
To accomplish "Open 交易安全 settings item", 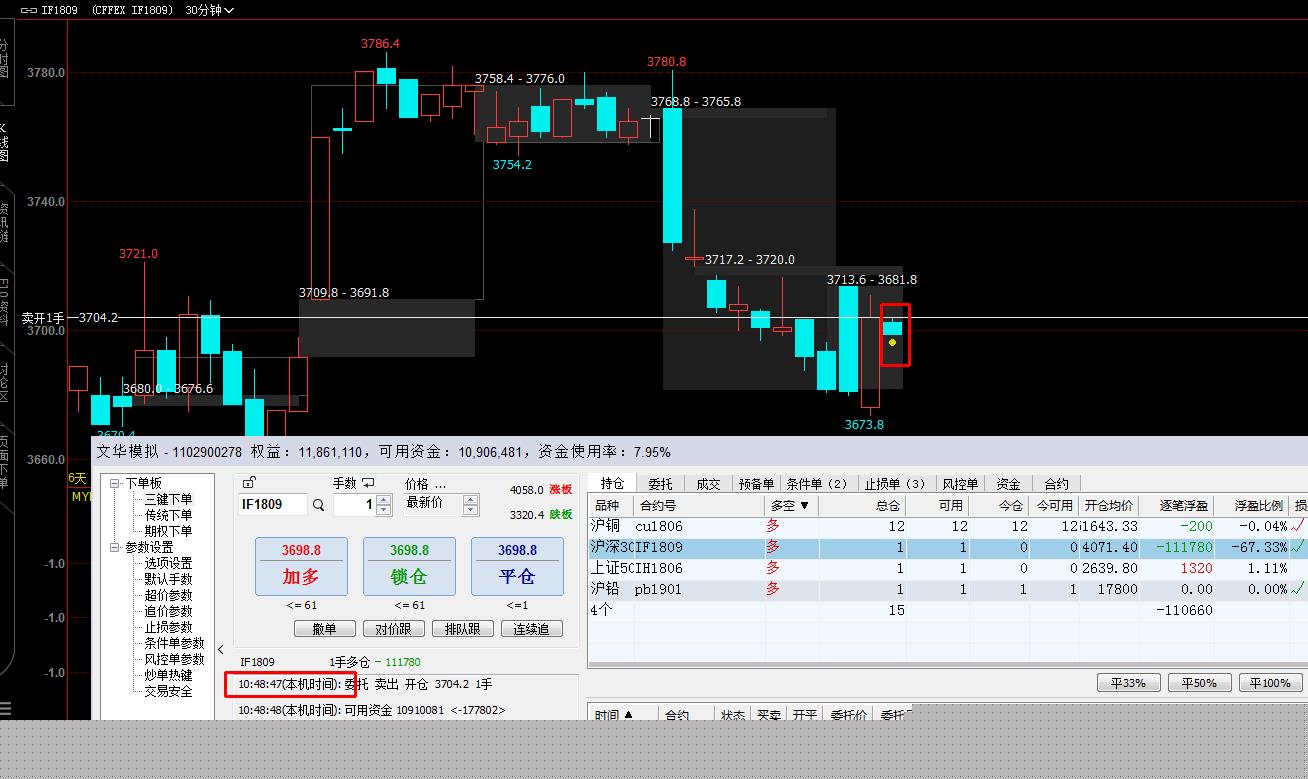I will (x=168, y=691).
